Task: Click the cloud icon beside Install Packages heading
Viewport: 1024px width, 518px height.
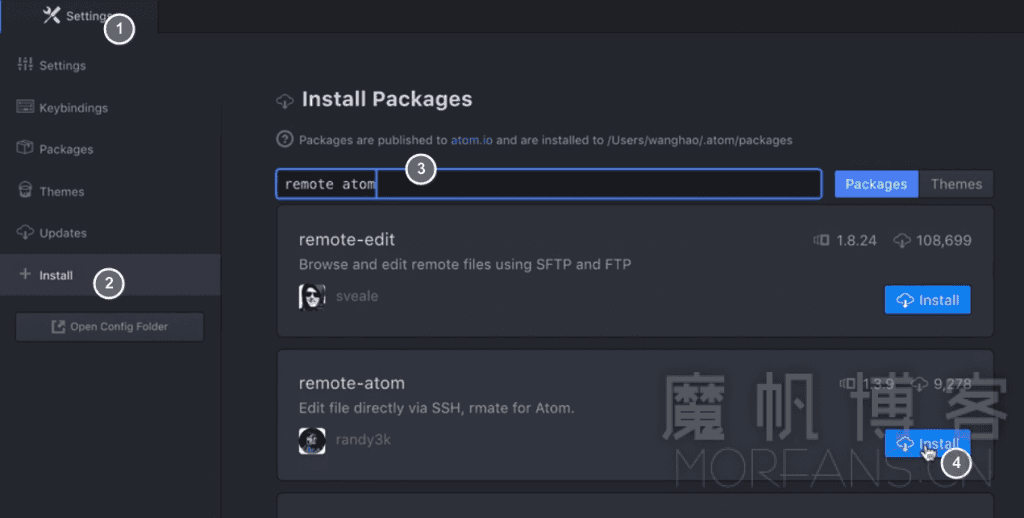Action: pos(285,101)
